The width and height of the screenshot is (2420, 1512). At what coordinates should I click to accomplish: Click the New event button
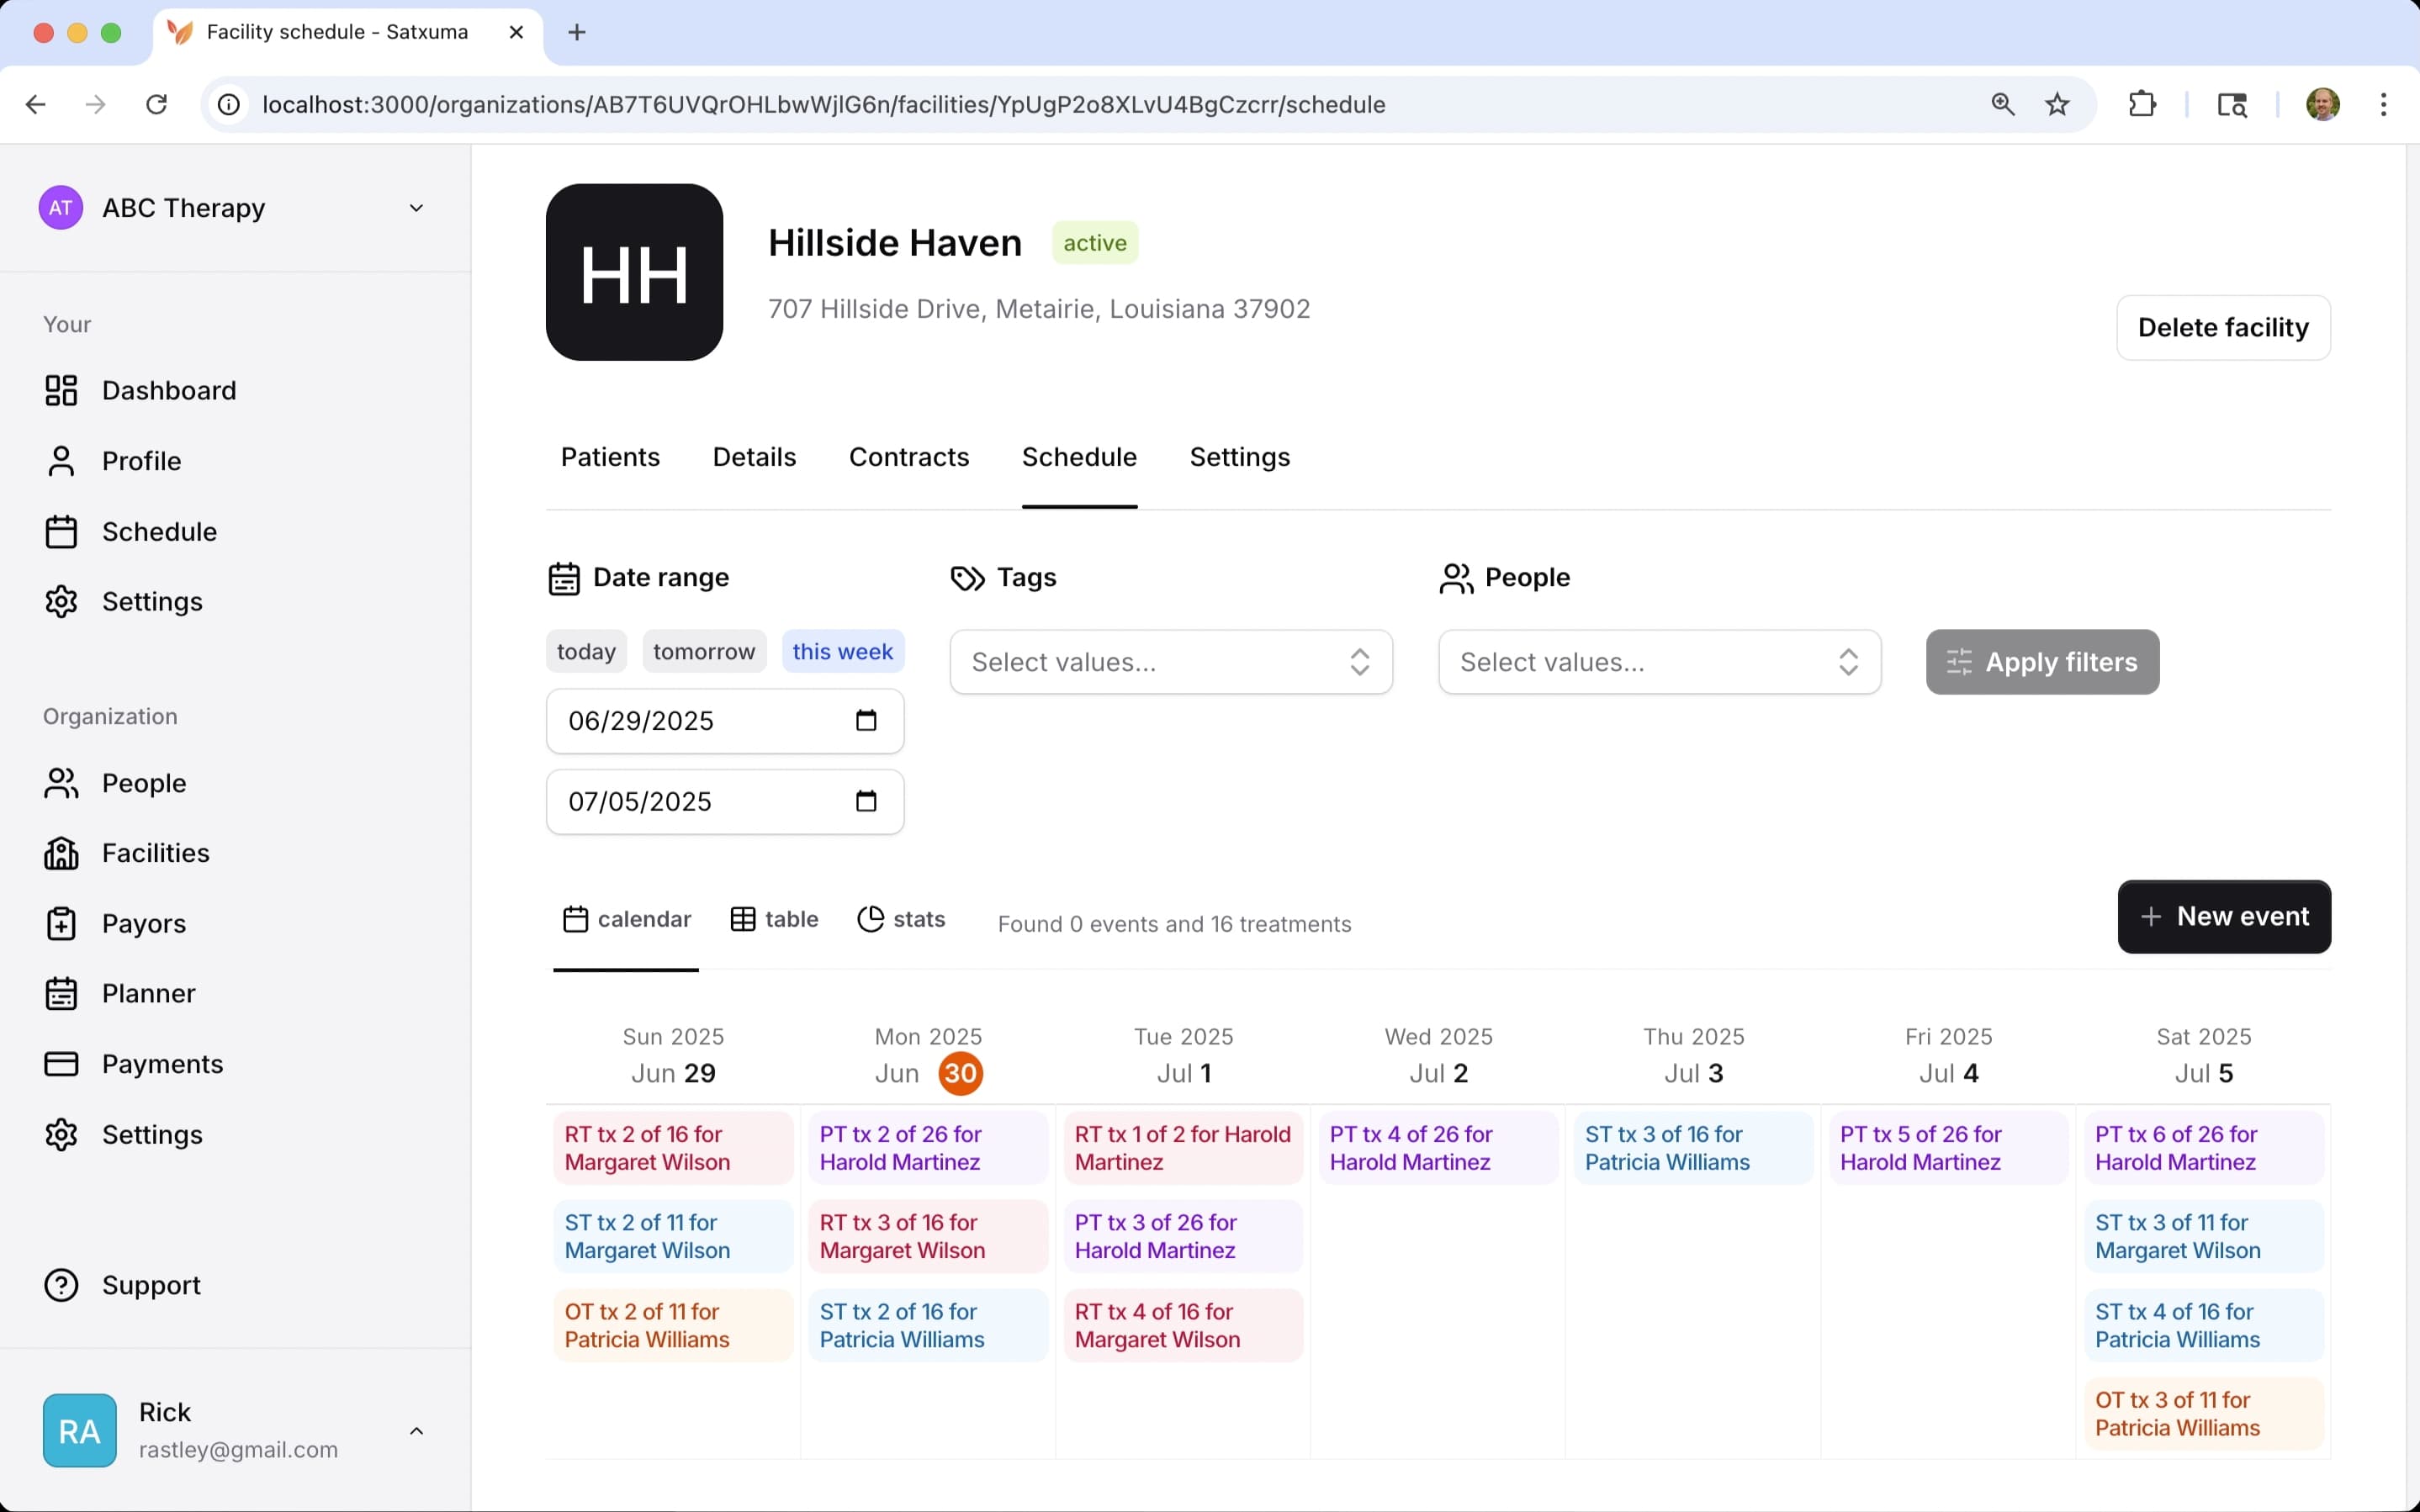coord(2223,916)
